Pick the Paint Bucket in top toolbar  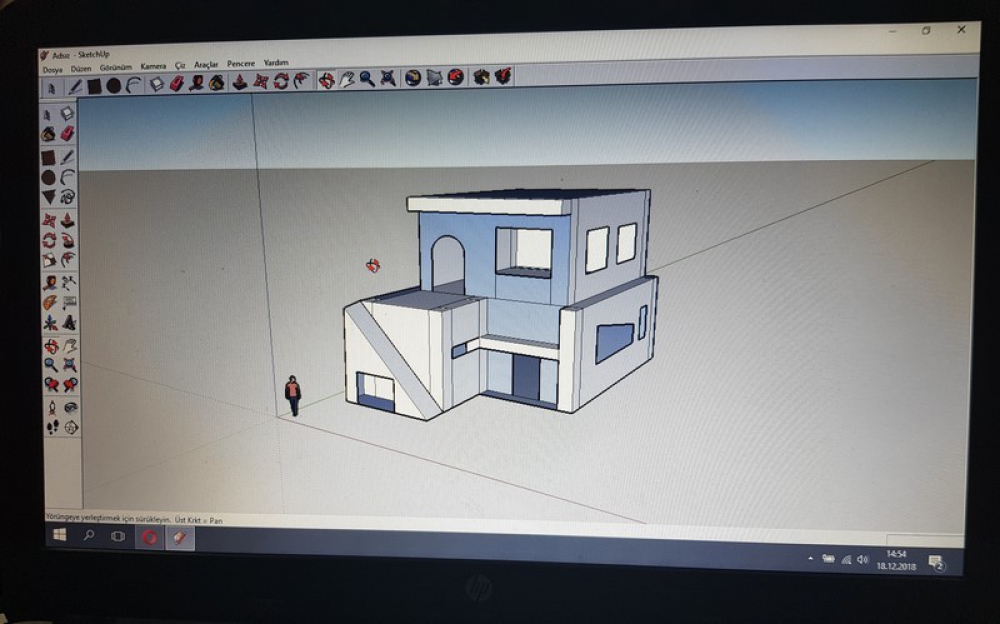point(217,83)
